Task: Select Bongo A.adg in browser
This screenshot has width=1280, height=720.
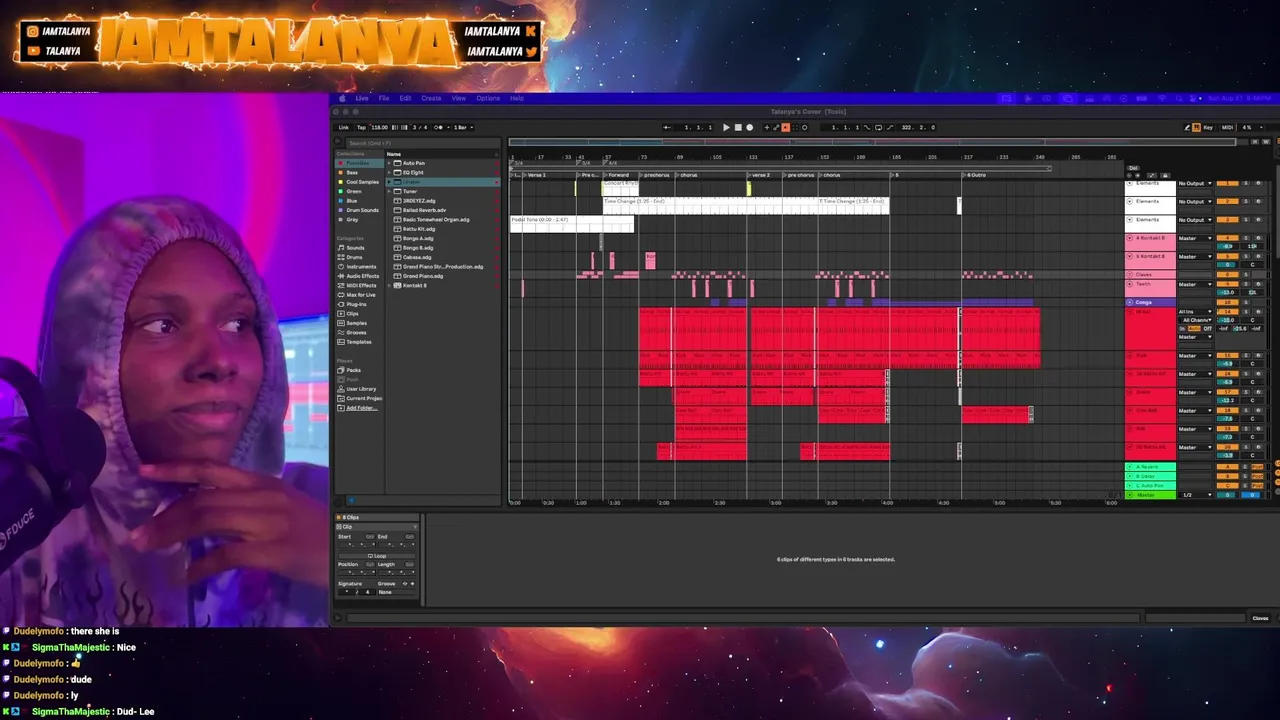Action: pos(418,238)
